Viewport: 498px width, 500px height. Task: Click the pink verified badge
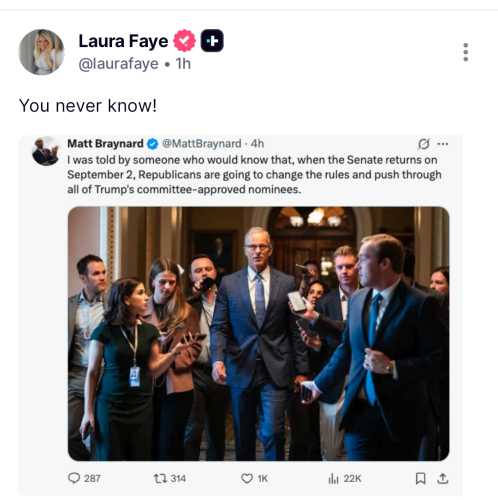click(x=184, y=41)
